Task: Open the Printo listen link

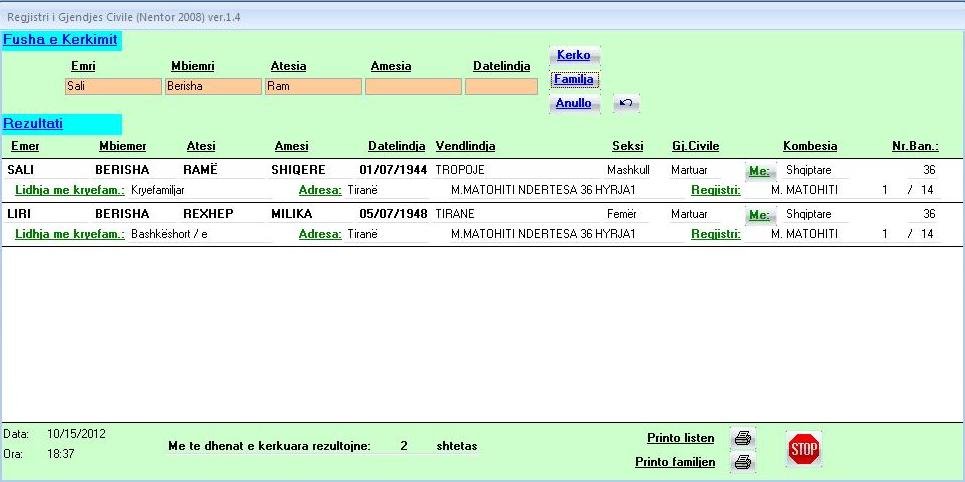Action: 680,438
